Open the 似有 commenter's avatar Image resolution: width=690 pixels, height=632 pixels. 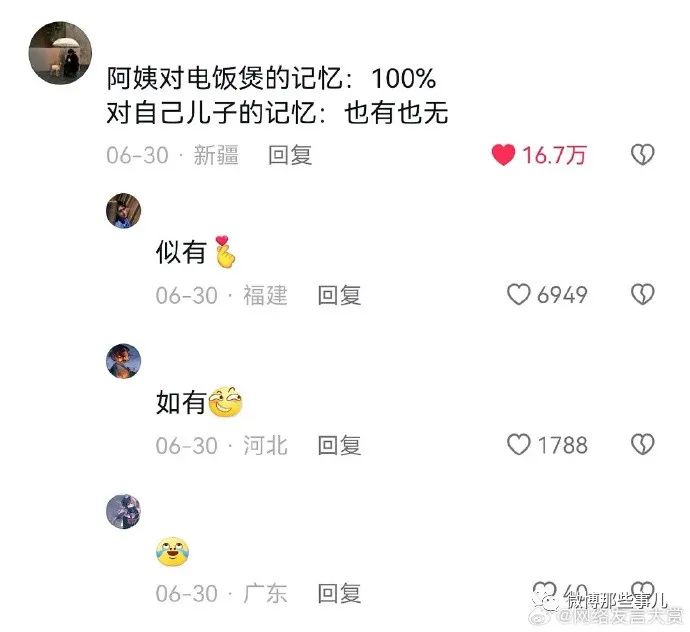coord(124,210)
